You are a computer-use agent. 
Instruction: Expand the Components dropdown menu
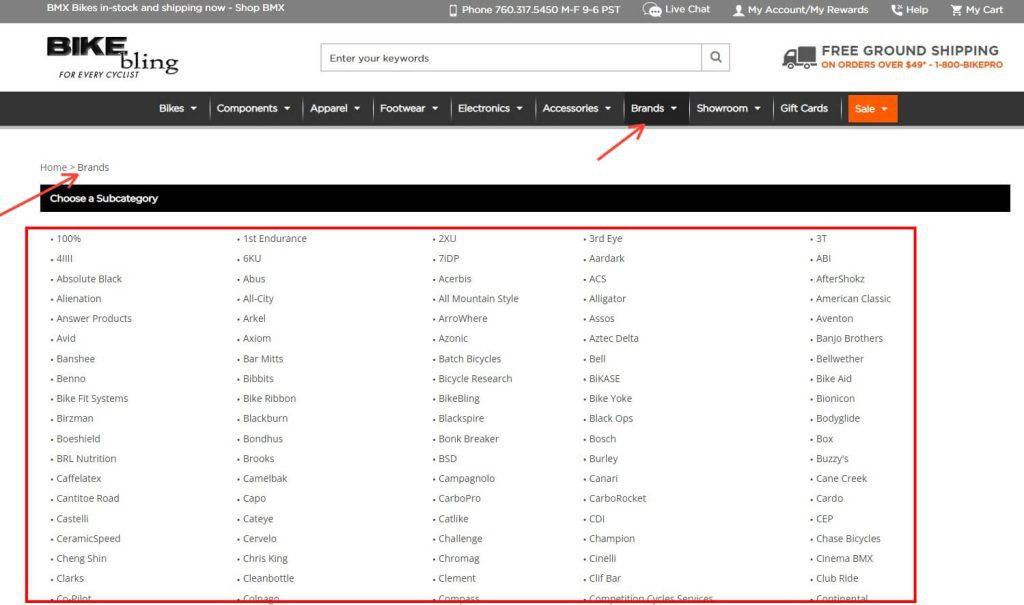pos(253,108)
